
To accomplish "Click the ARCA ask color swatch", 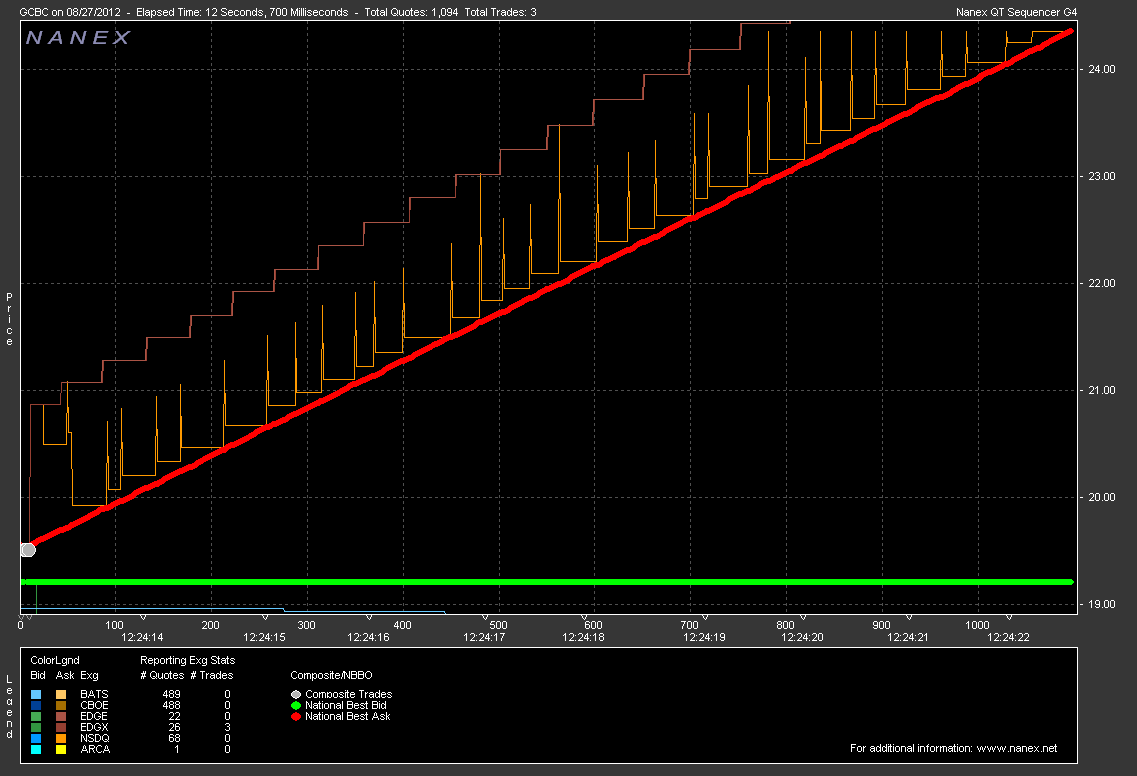I will (61, 749).
